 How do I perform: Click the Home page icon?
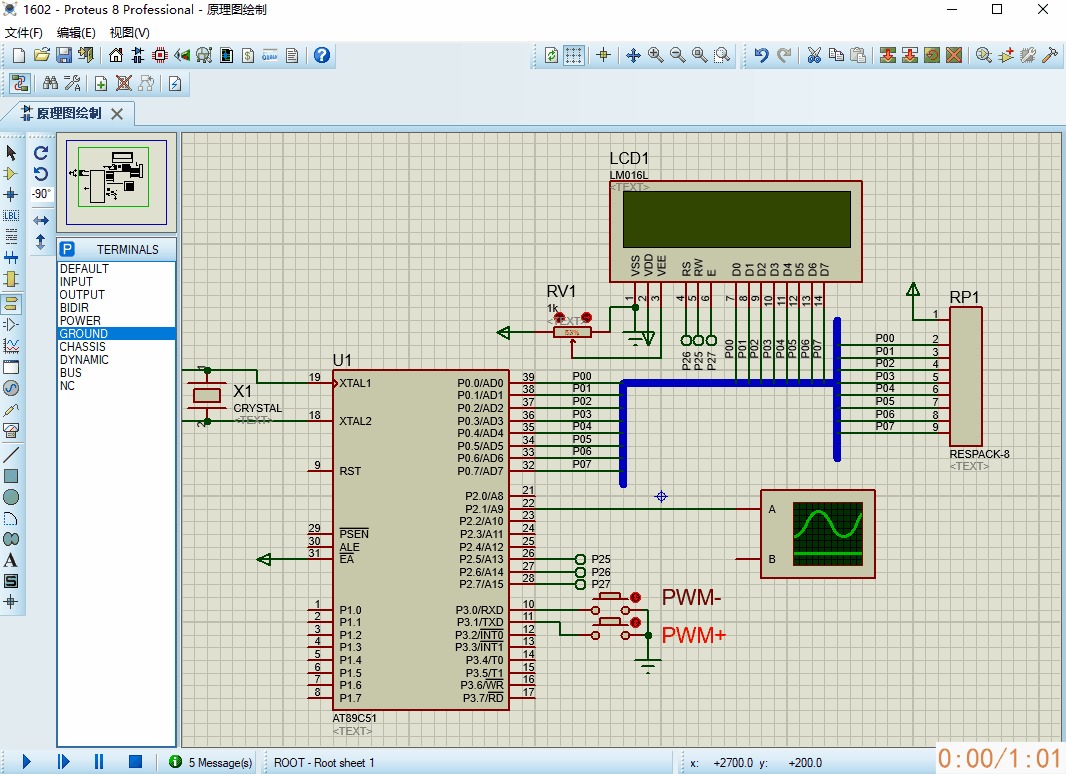pyautogui.click(x=116, y=55)
